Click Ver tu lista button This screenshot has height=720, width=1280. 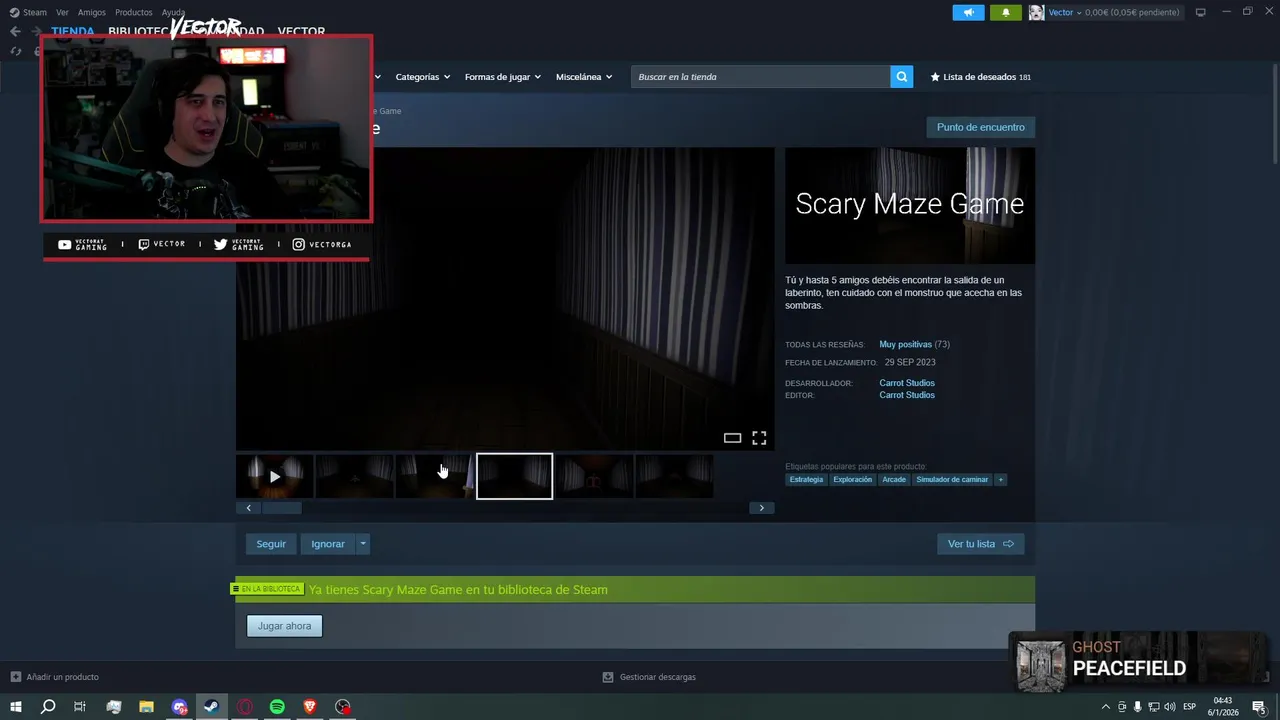click(x=980, y=544)
